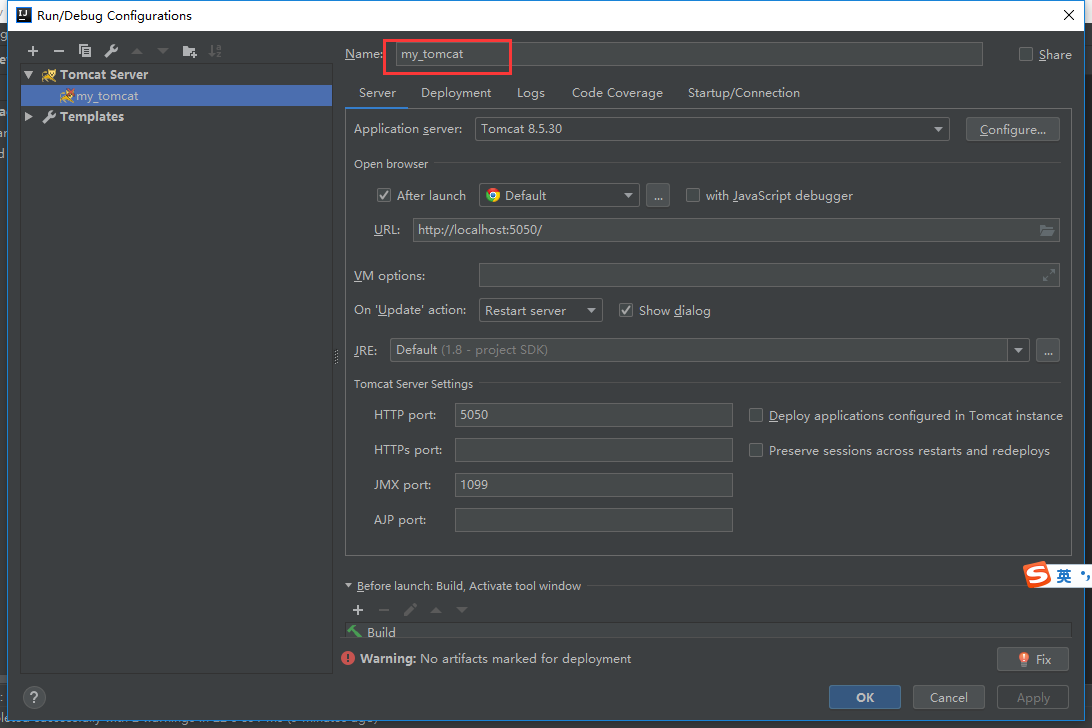1092x728 pixels.
Task: Click the AJP port field
Action: [x=593, y=520]
